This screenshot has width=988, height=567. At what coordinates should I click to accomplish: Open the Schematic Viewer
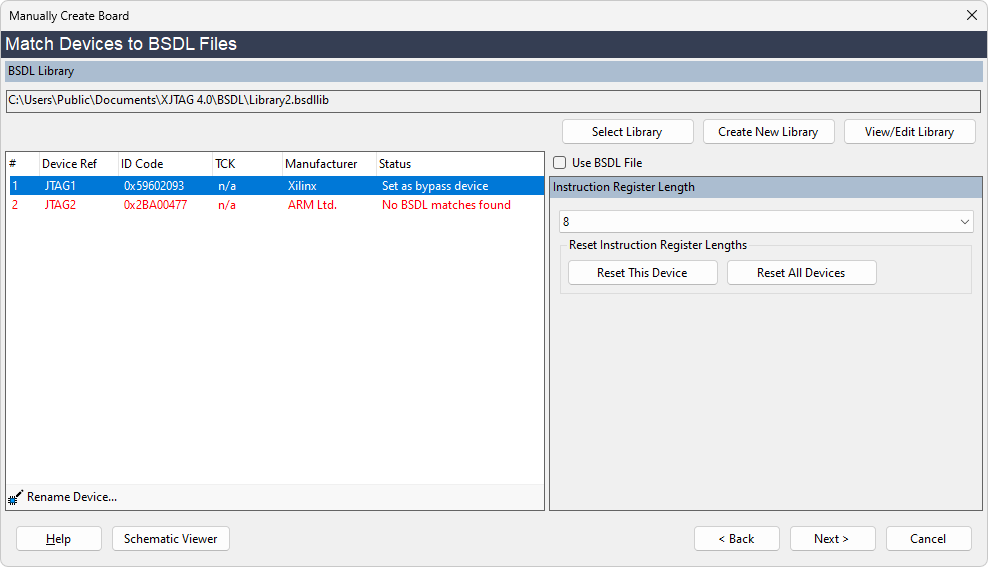pyautogui.click(x=171, y=539)
